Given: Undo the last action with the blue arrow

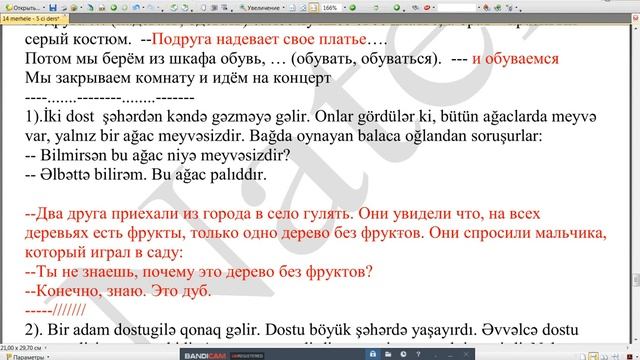Looking at the screenshot, I should 136,8.
